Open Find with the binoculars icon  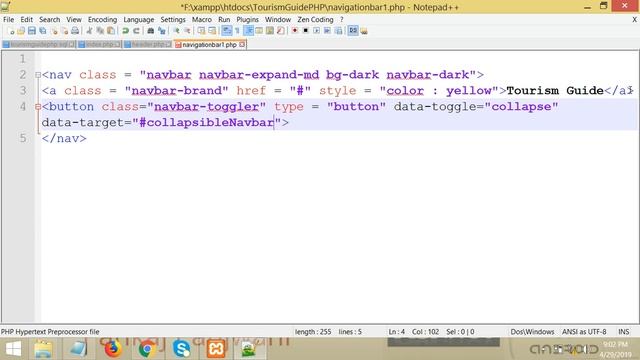point(151,31)
